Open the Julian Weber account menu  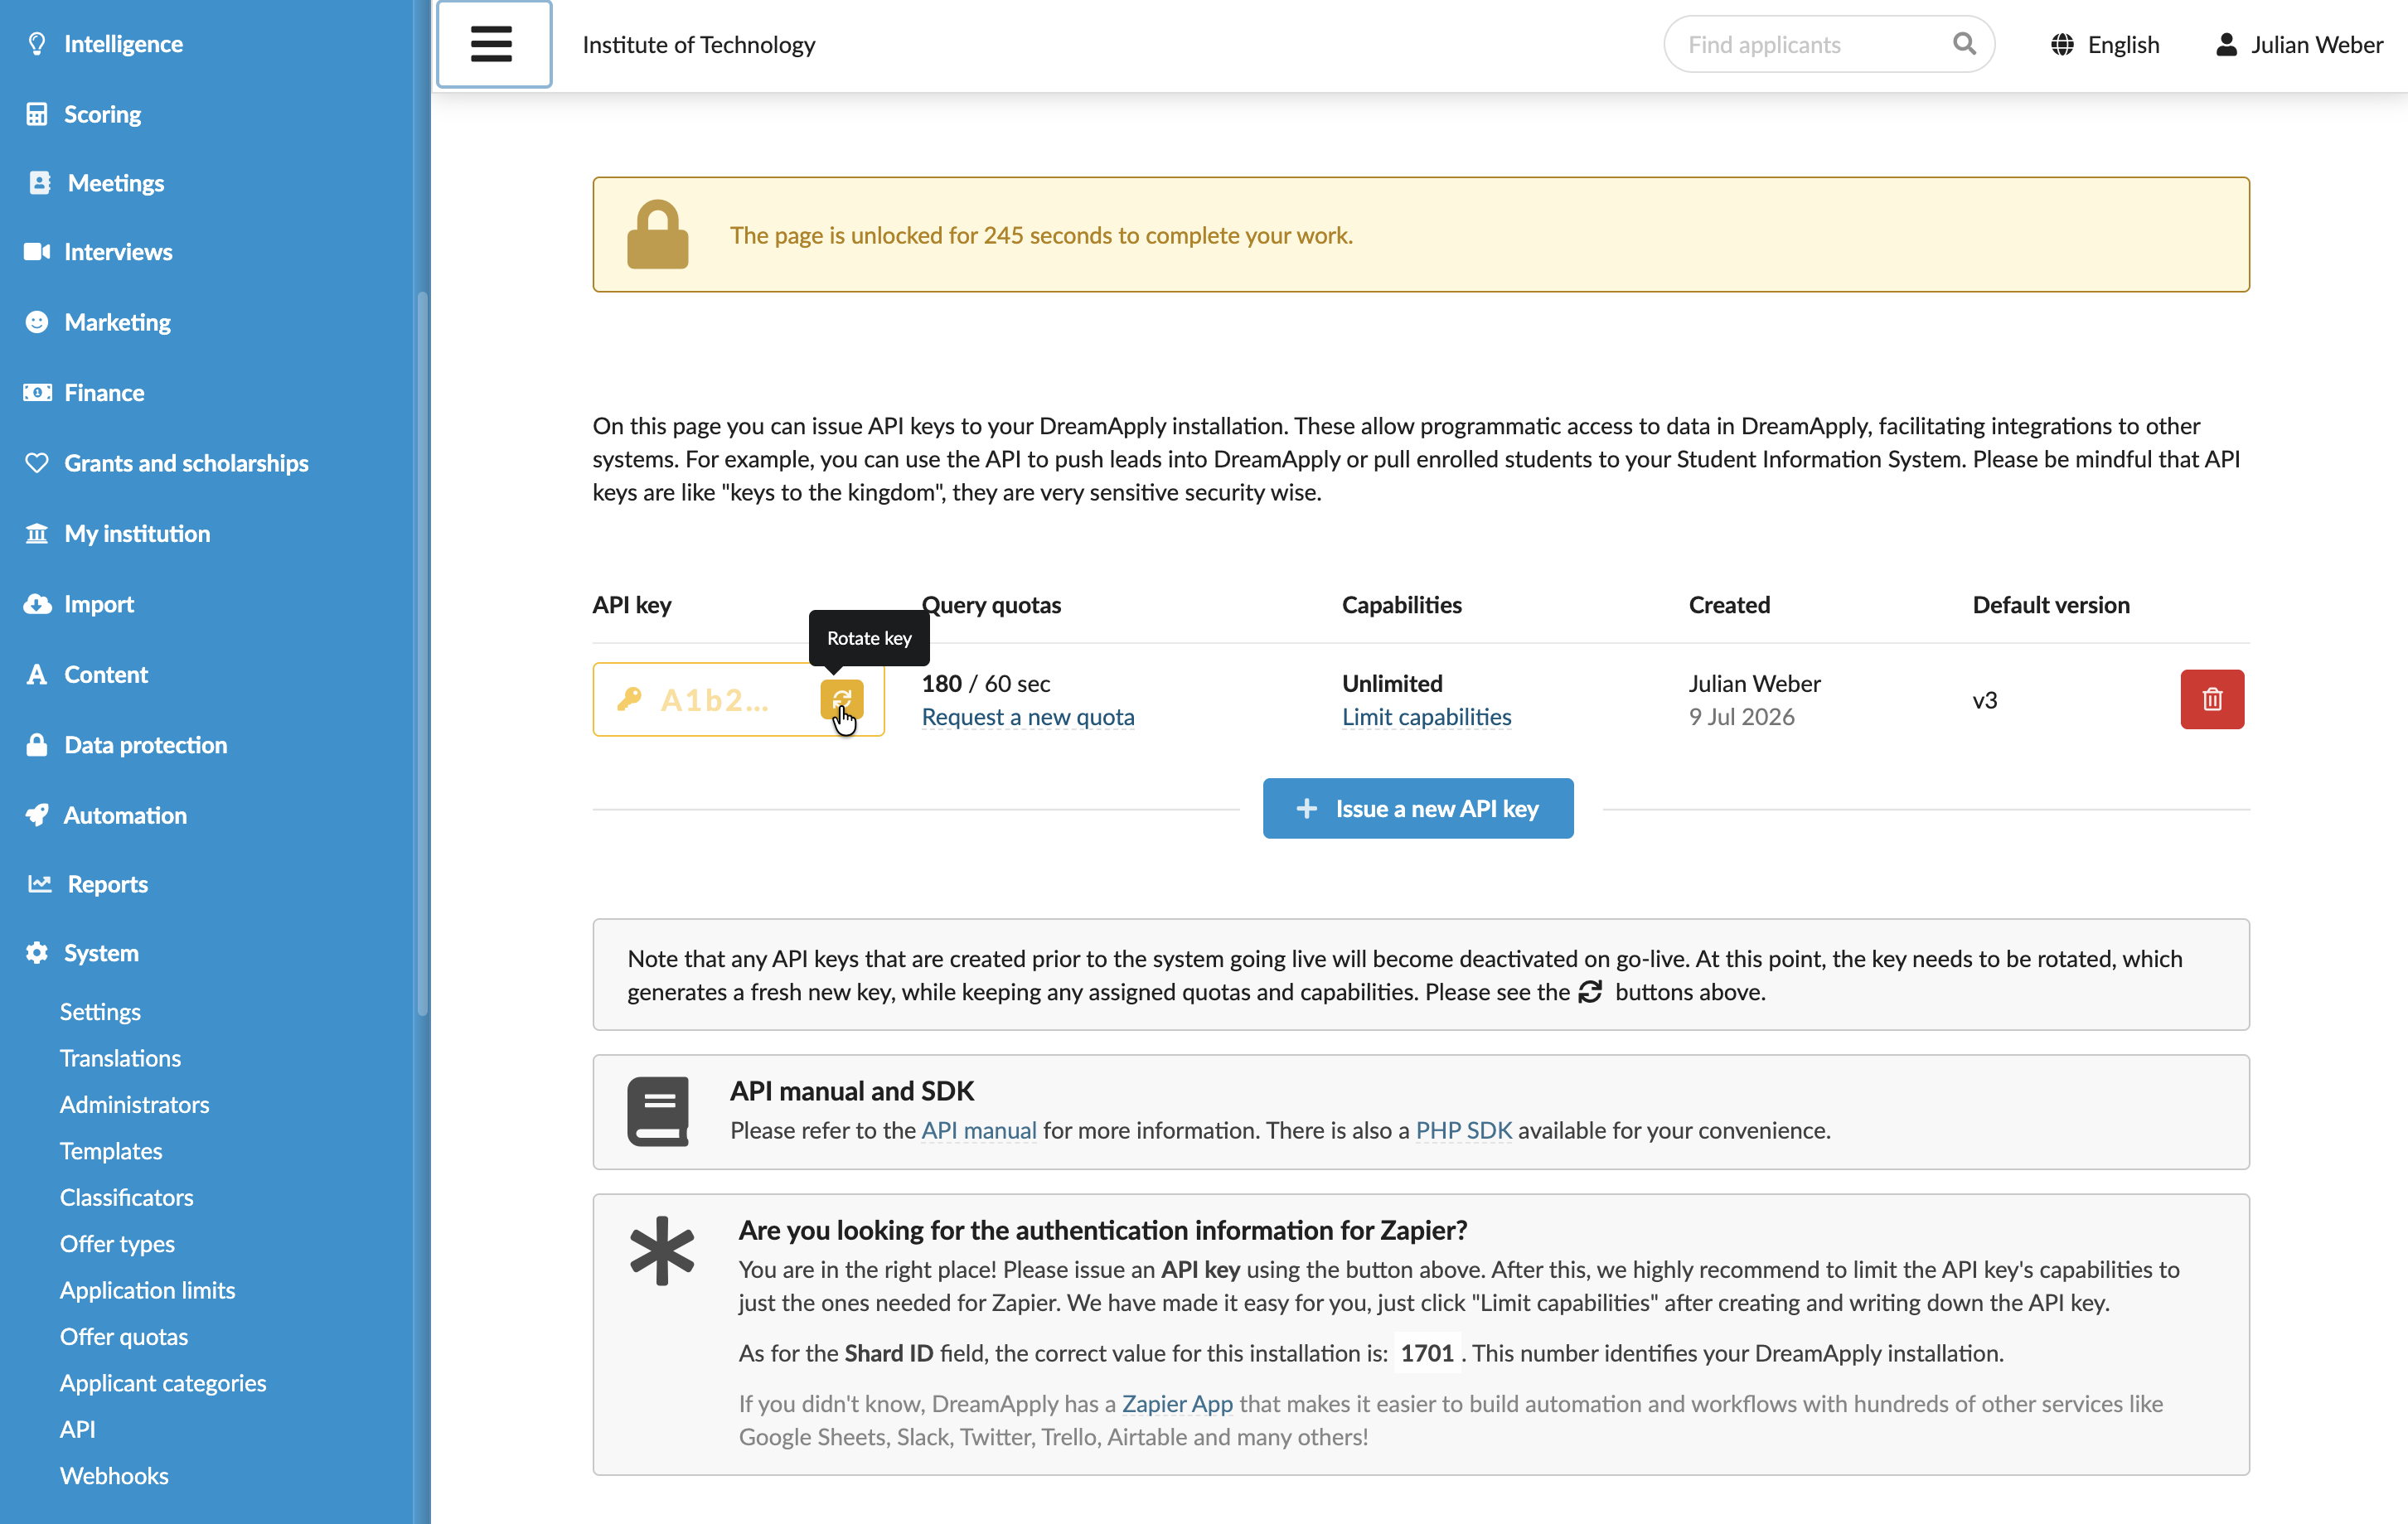point(2299,44)
